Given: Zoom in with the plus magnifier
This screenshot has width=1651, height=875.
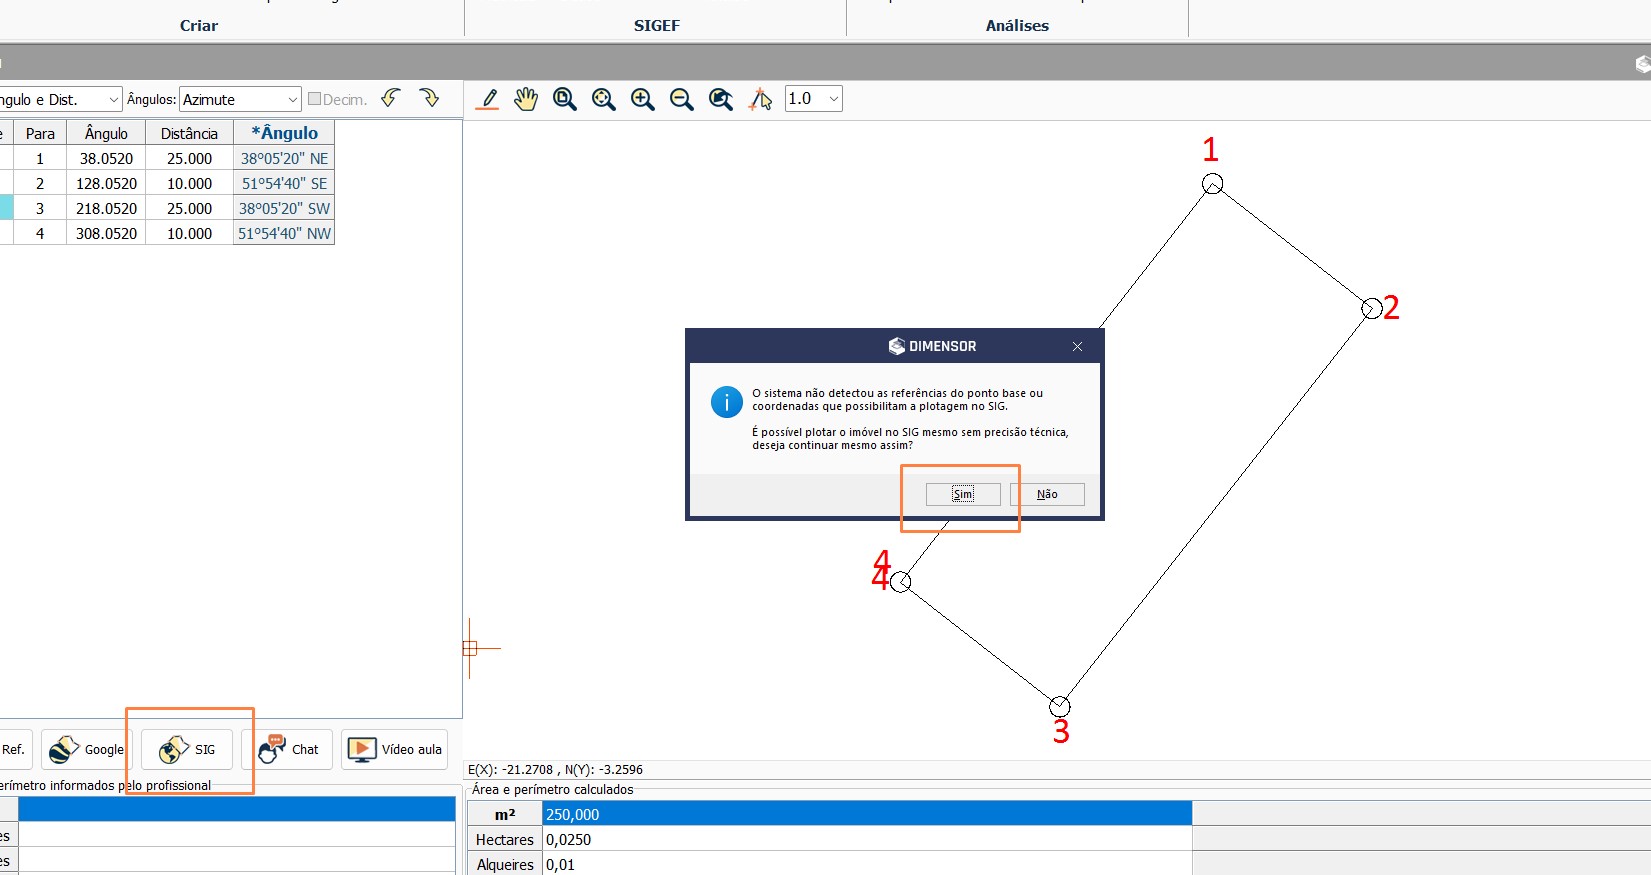Looking at the screenshot, I should (x=643, y=99).
